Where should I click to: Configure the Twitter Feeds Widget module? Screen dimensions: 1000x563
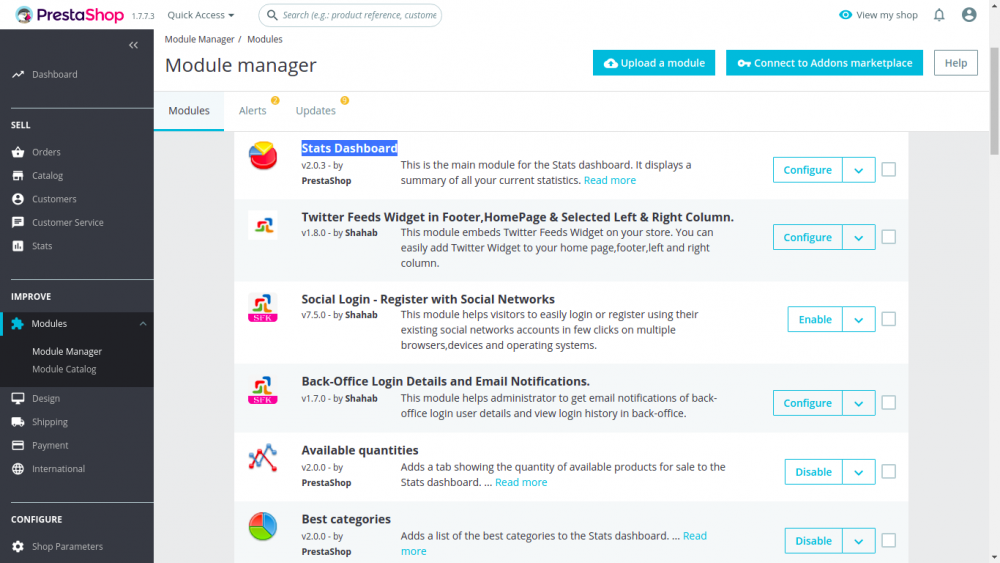click(807, 237)
